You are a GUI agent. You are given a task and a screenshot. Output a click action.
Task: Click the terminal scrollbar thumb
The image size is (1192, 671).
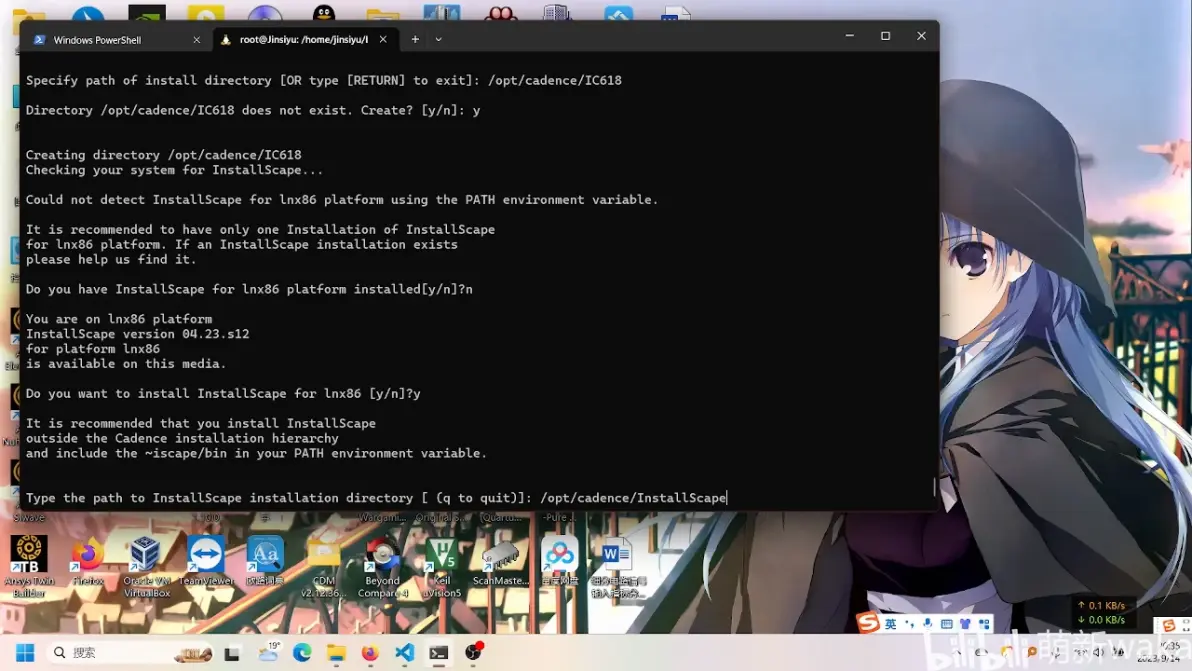[x=934, y=486]
